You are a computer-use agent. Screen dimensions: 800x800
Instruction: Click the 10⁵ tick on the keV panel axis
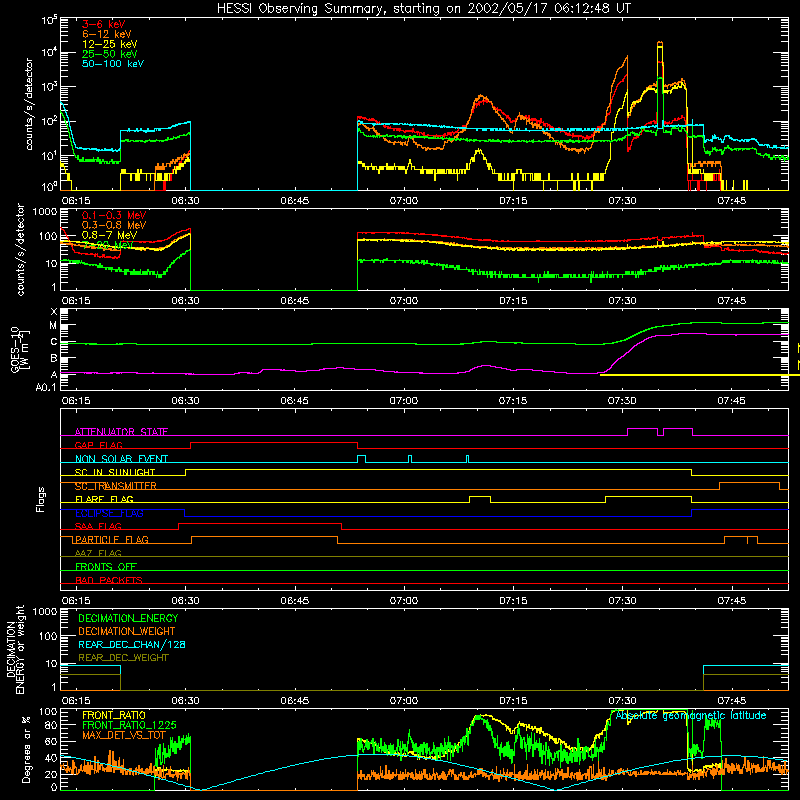(49, 20)
